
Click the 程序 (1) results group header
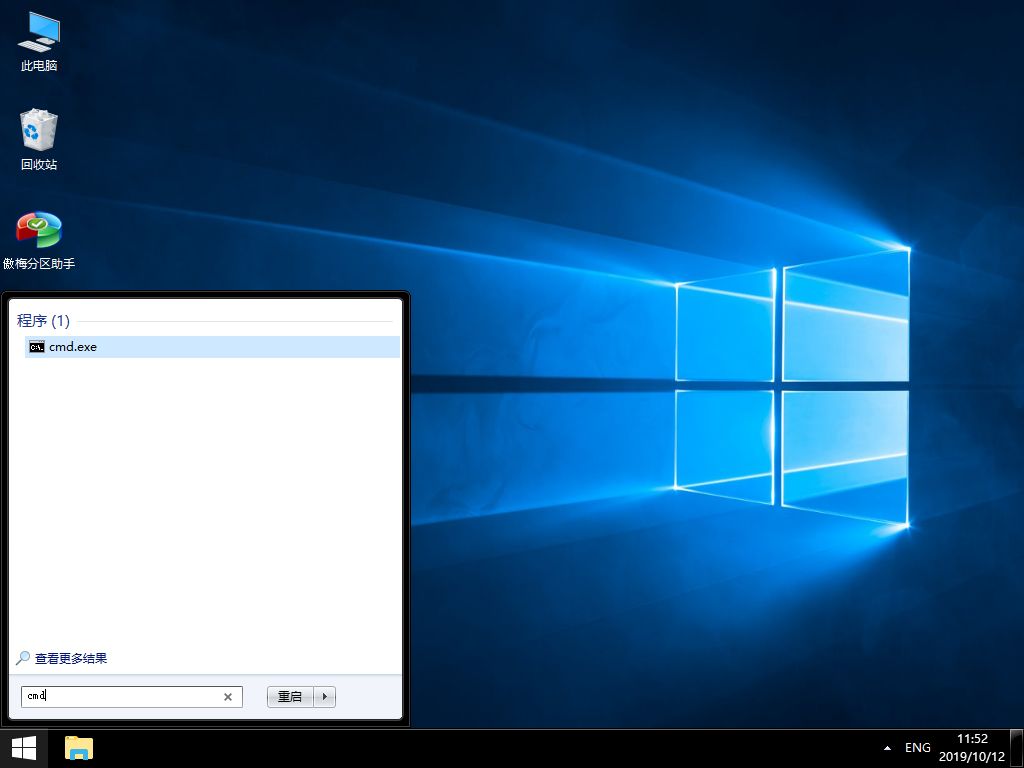43,321
